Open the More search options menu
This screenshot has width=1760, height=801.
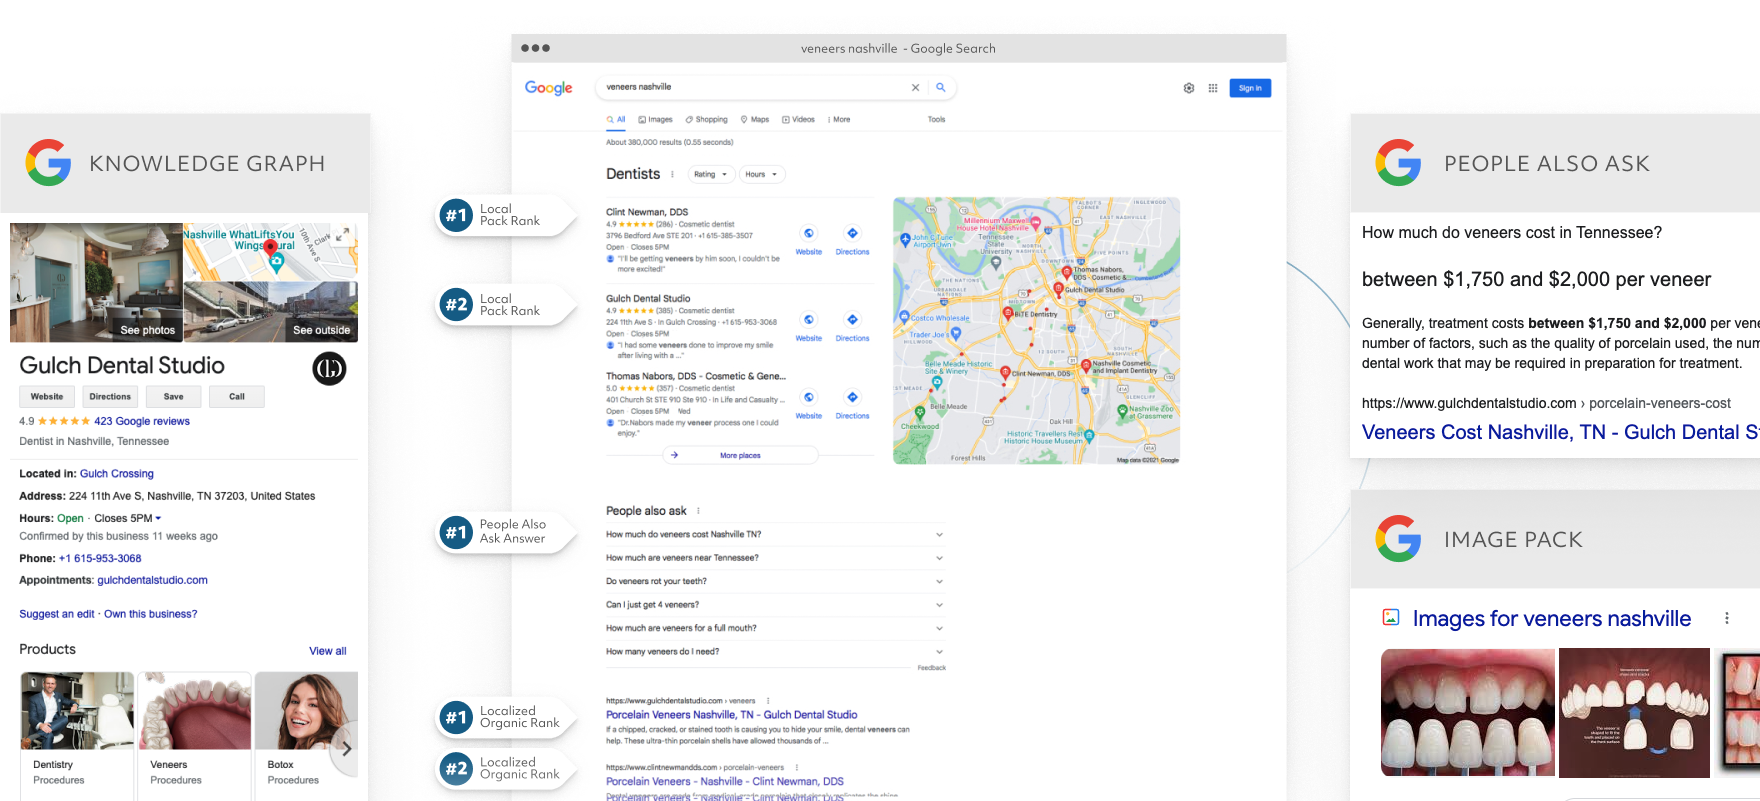coord(839,119)
